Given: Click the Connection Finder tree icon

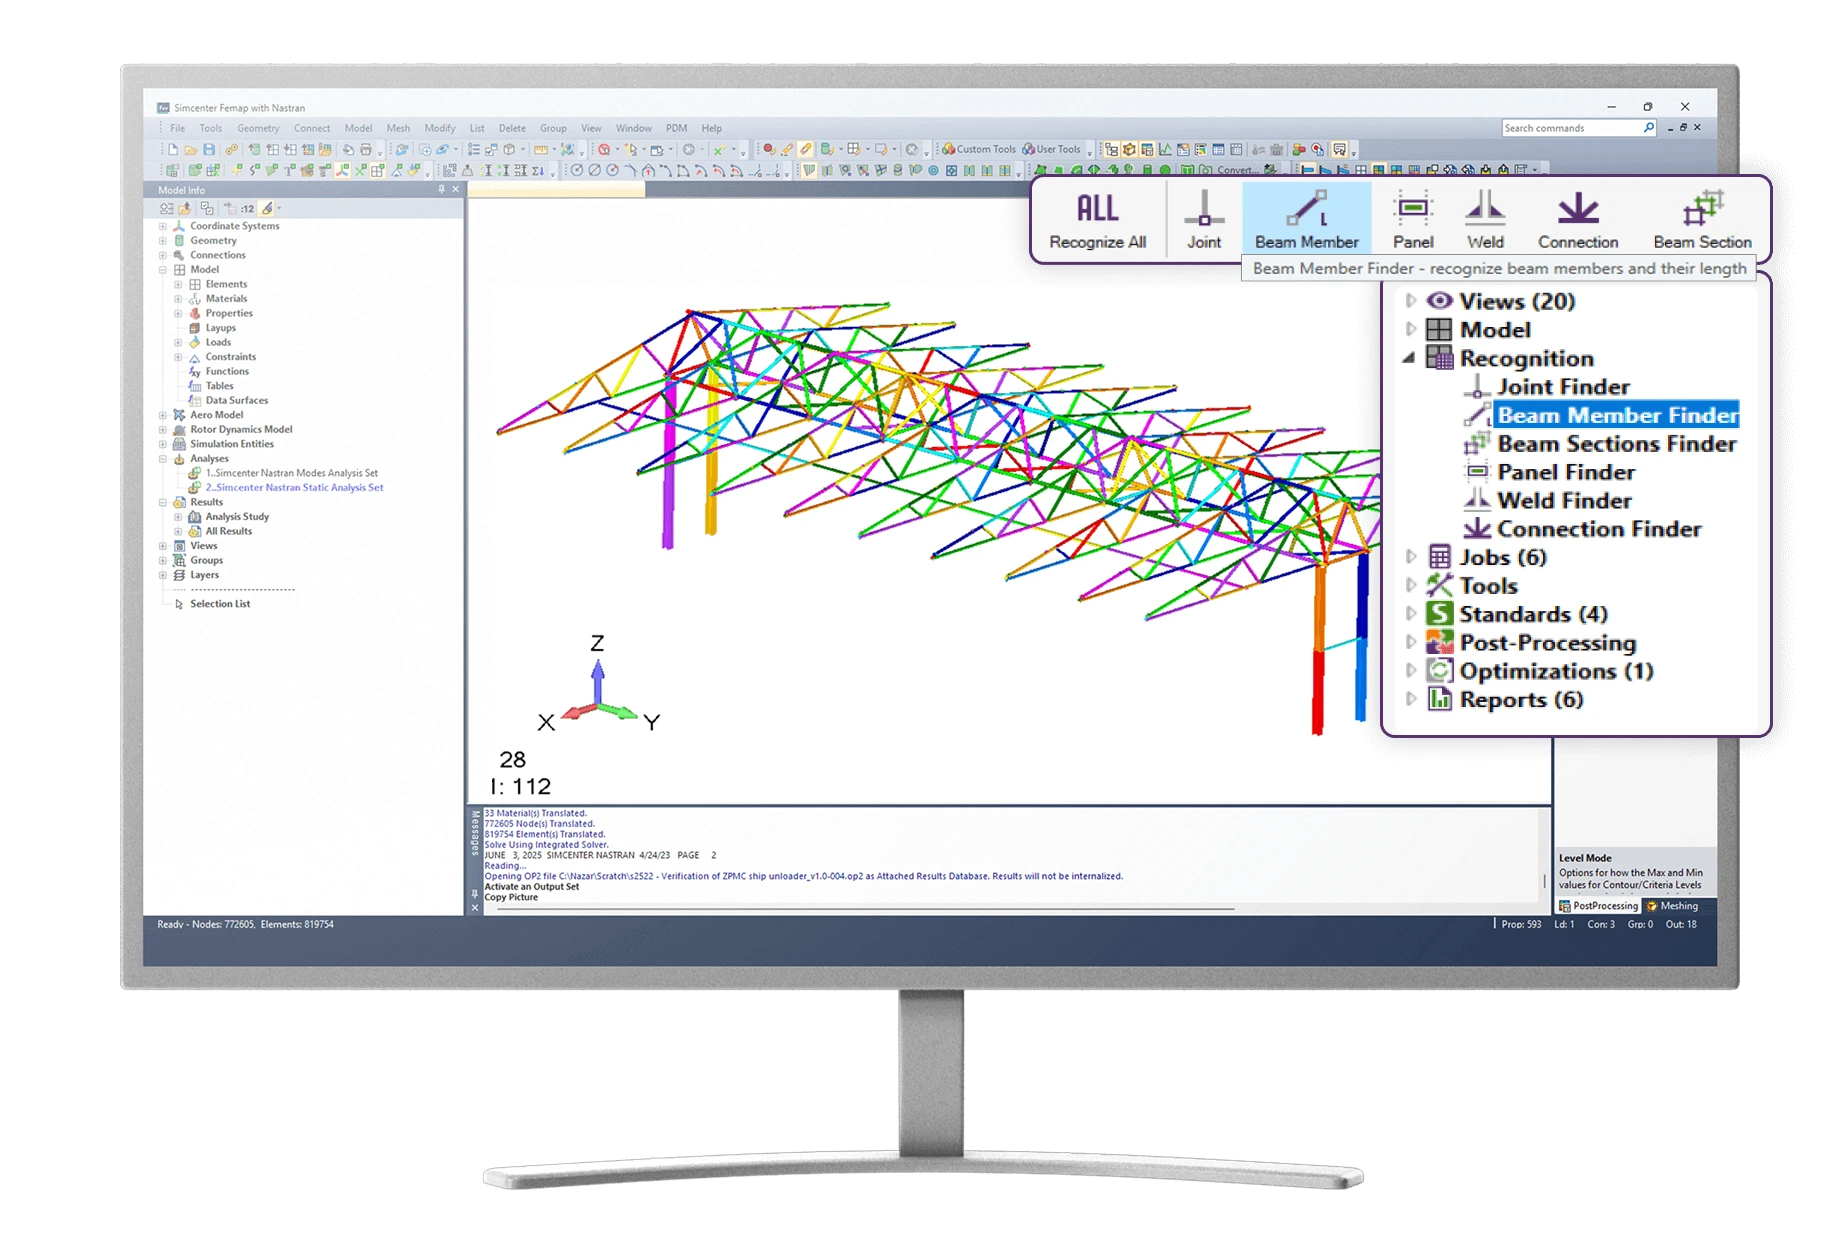Looking at the screenshot, I should [x=1476, y=529].
